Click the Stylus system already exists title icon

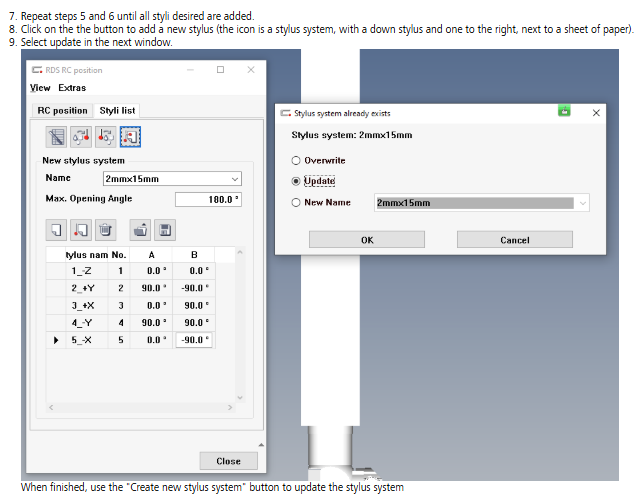click(x=285, y=113)
